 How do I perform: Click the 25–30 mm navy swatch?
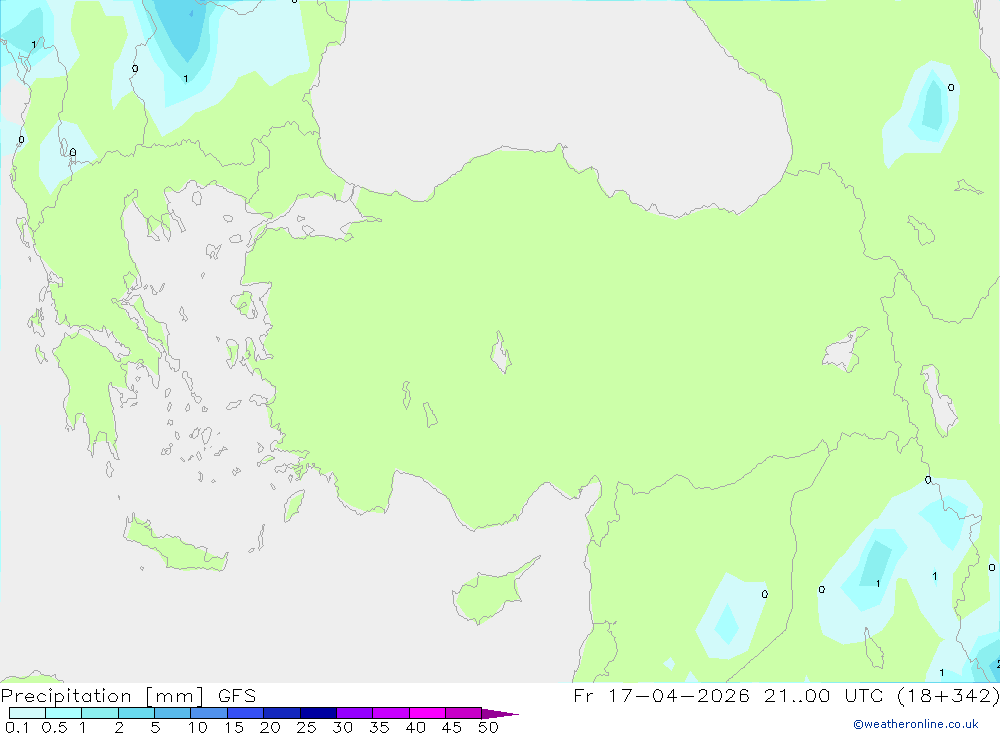318,713
